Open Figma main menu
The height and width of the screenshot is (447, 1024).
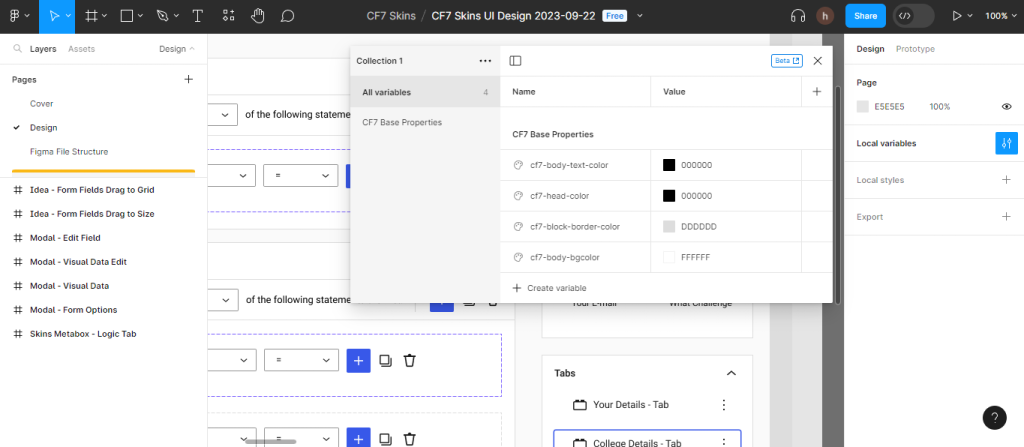pyautogui.click(x=19, y=16)
